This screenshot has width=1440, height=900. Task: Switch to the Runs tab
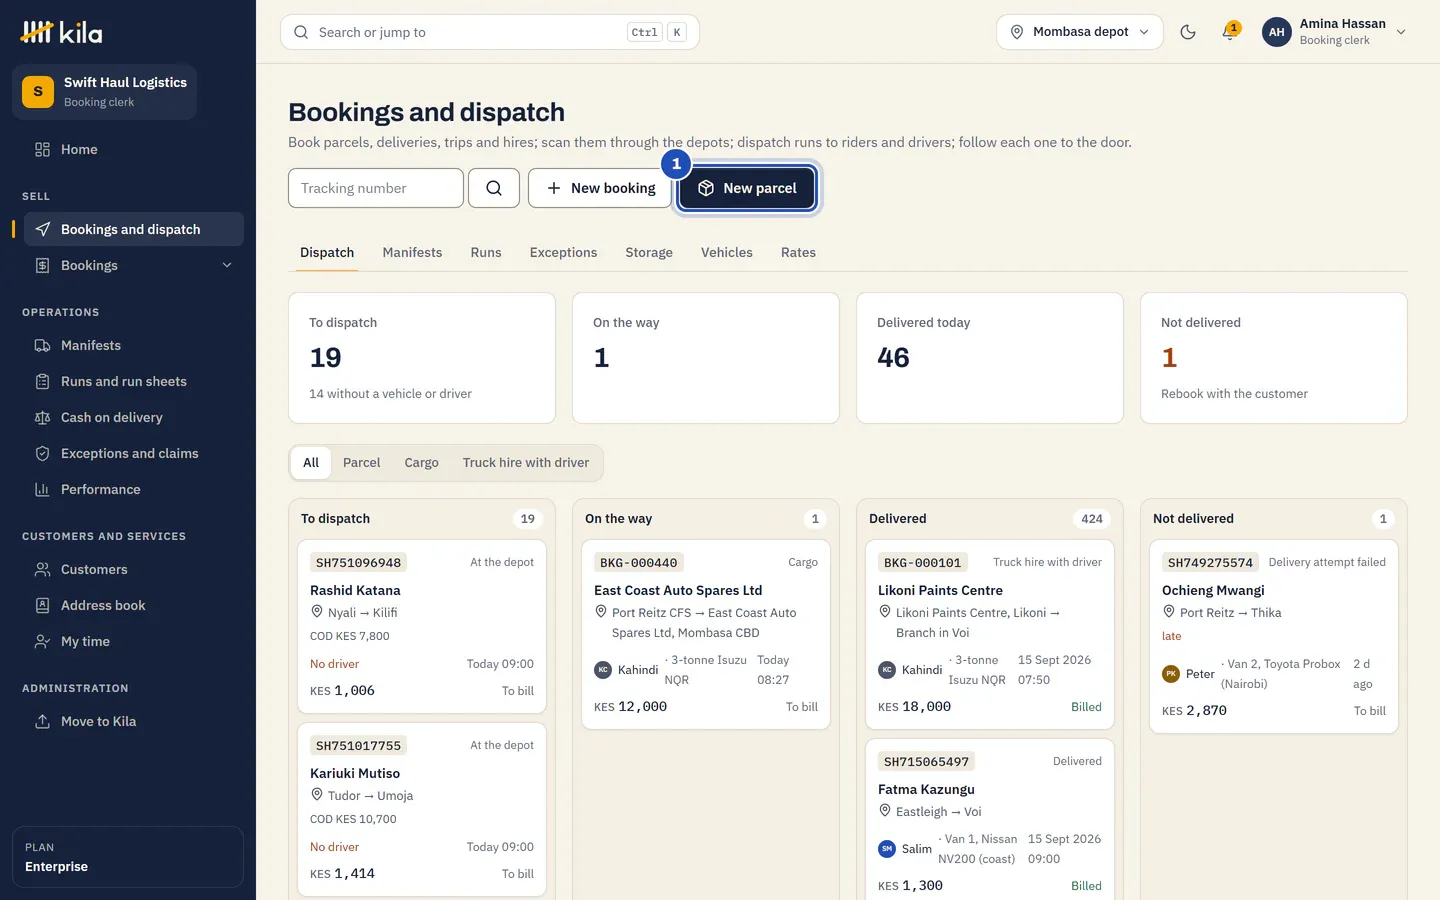(x=486, y=253)
